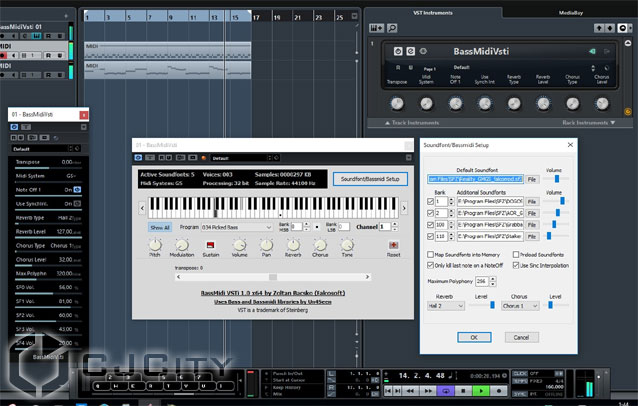This screenshot has width=638, height=406.
Task: Click the orange indicator icon in plugin toolbar
Action: pyautogui.click(x=204, y=158)
